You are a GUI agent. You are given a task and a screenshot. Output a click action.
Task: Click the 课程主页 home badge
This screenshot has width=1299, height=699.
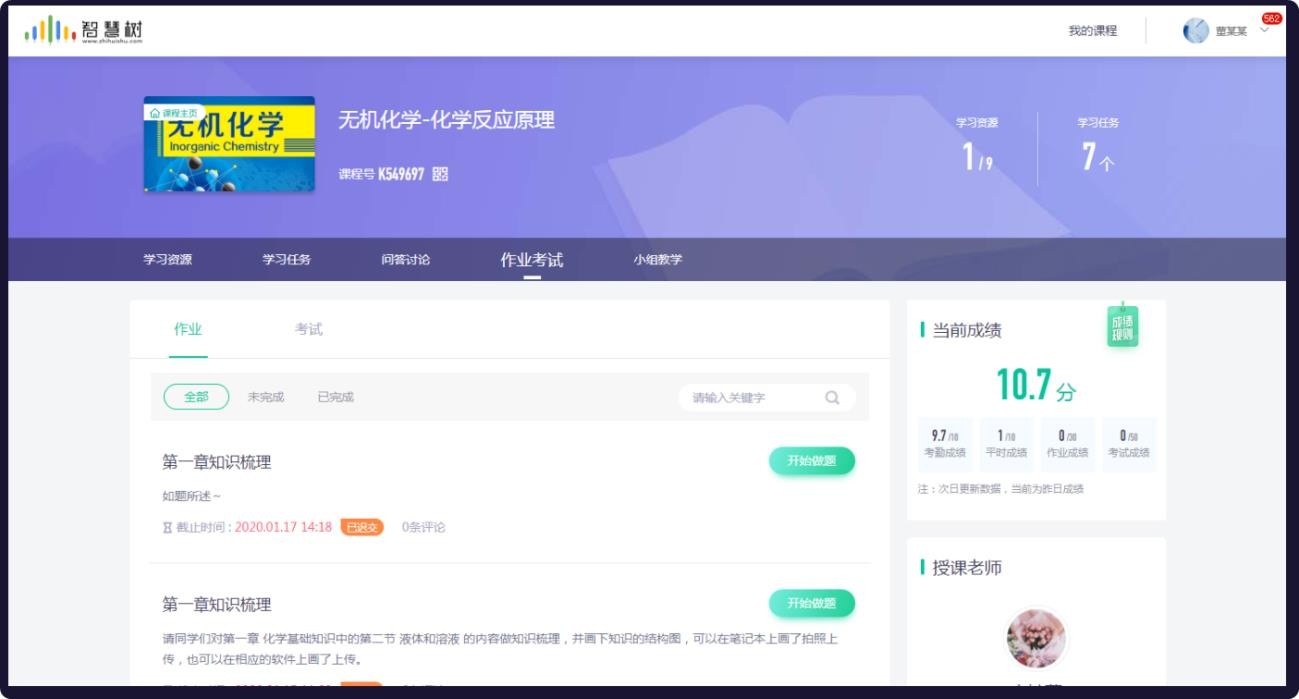point(175,113)
